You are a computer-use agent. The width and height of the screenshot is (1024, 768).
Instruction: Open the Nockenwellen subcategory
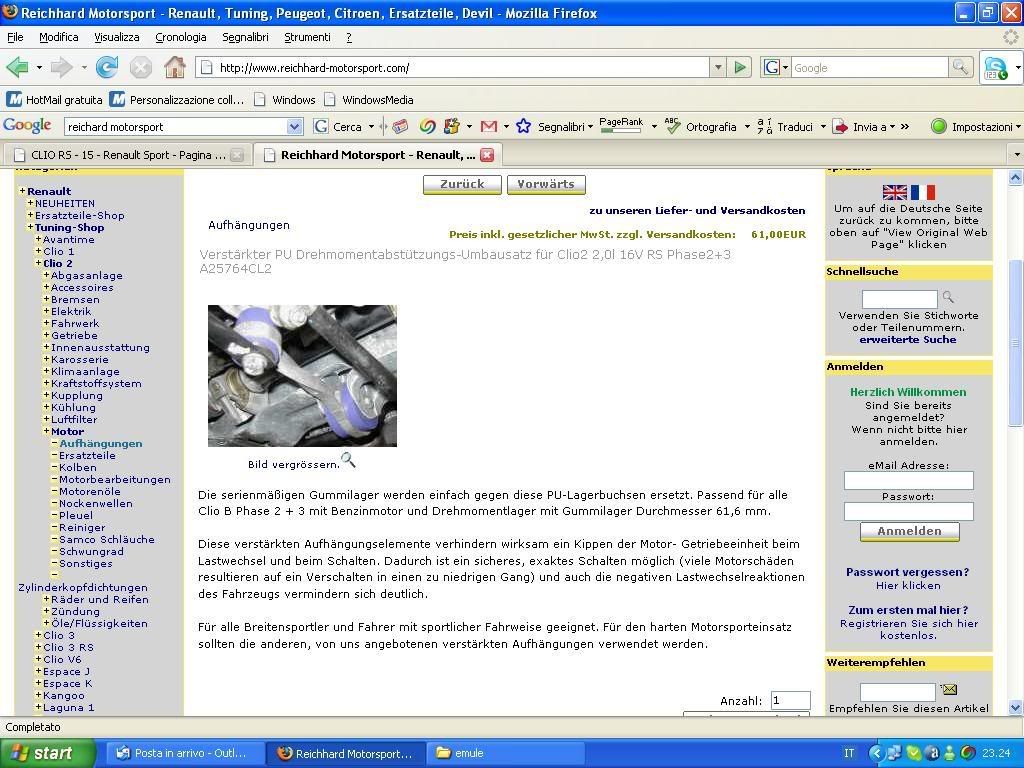[x=95, y=504]
